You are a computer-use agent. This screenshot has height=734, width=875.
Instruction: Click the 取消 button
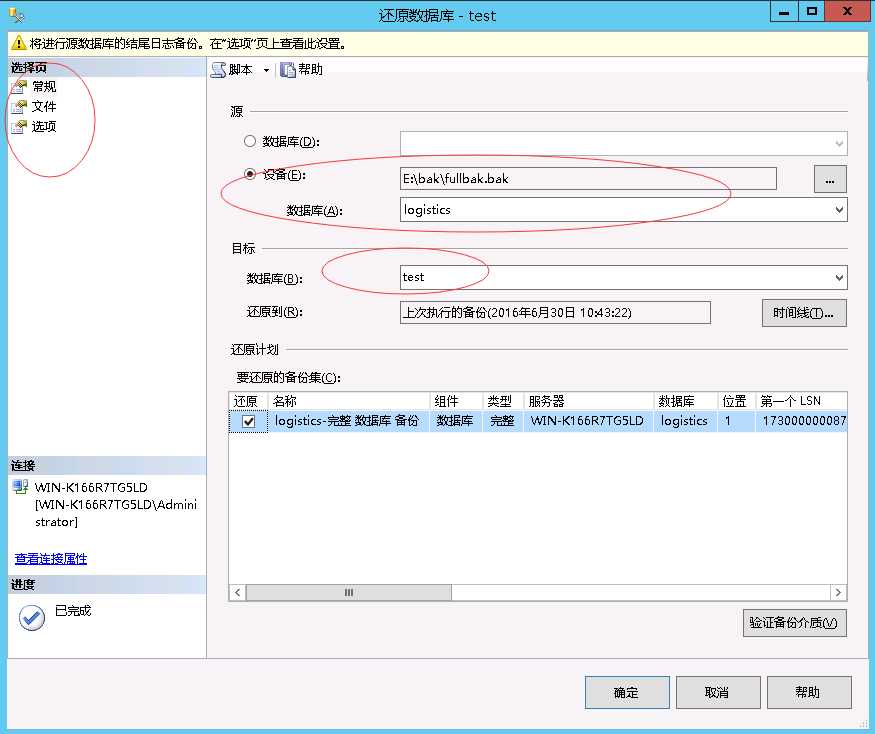718,693
